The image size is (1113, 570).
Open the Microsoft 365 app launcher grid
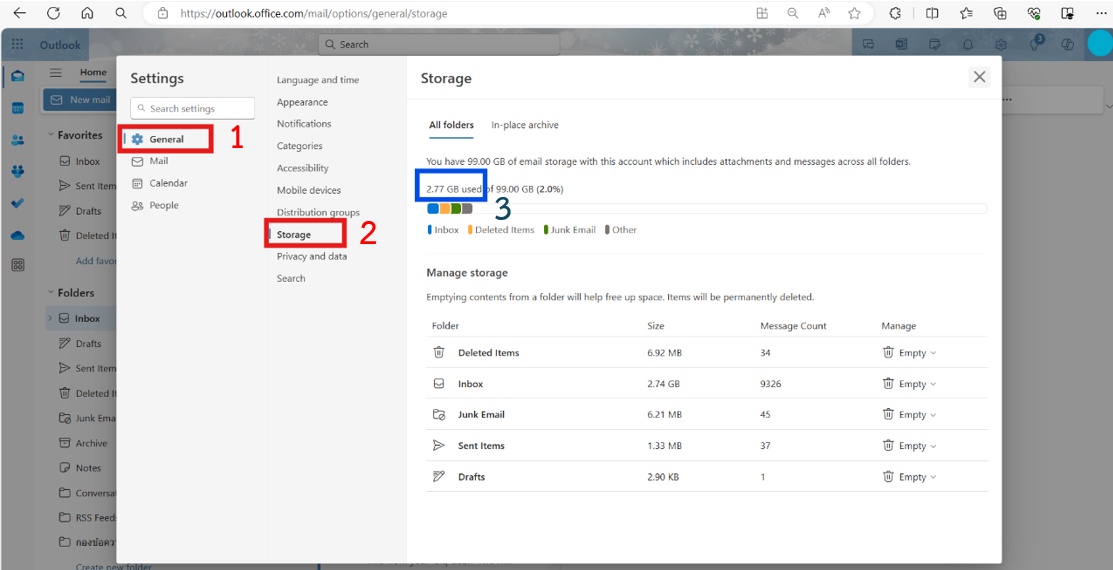tap(17, 45)
